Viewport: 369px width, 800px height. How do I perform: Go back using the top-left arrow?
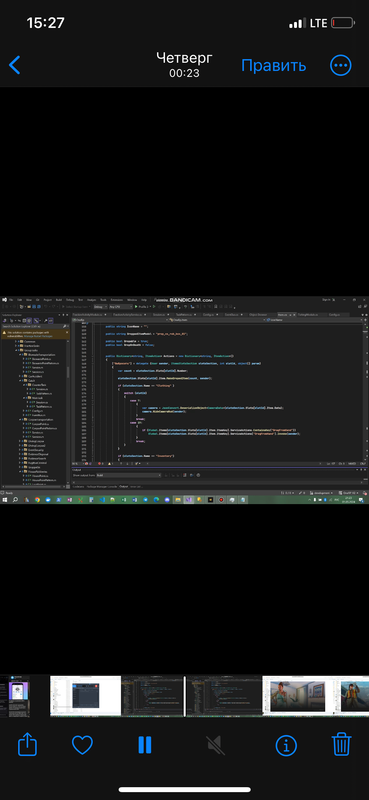pyautogui.click(x=15, y=65)
